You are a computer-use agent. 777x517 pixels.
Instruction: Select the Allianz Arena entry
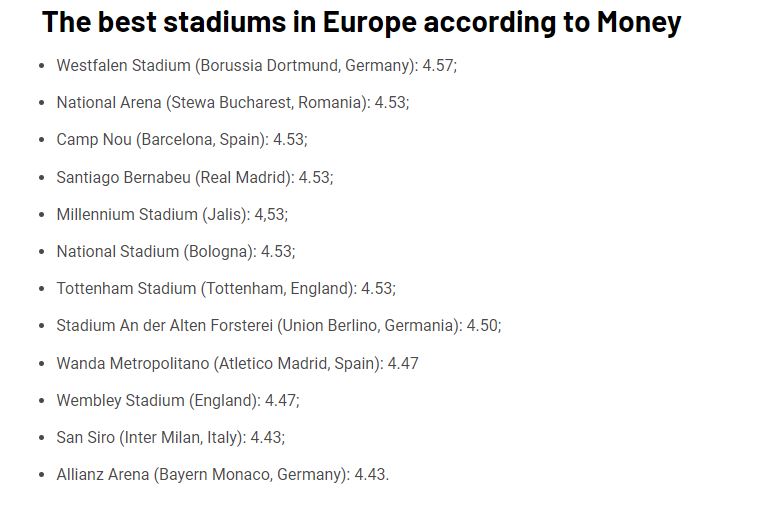[x=222, y=474]
